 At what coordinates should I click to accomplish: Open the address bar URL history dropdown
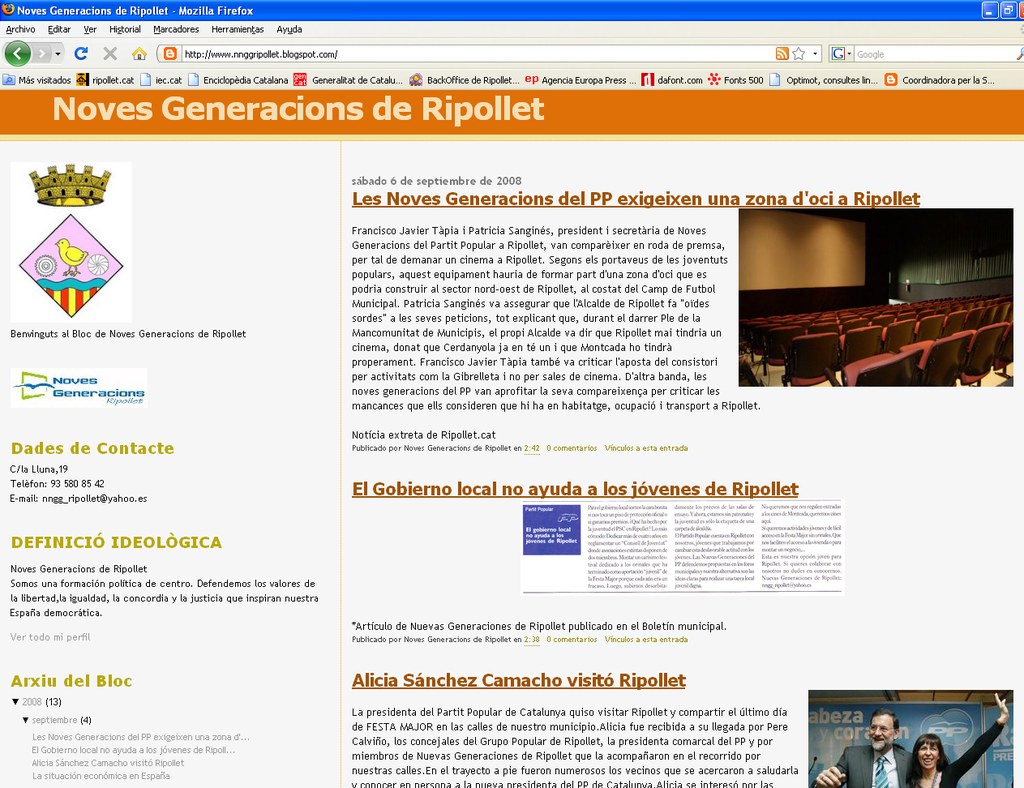[x=815, y=53]
